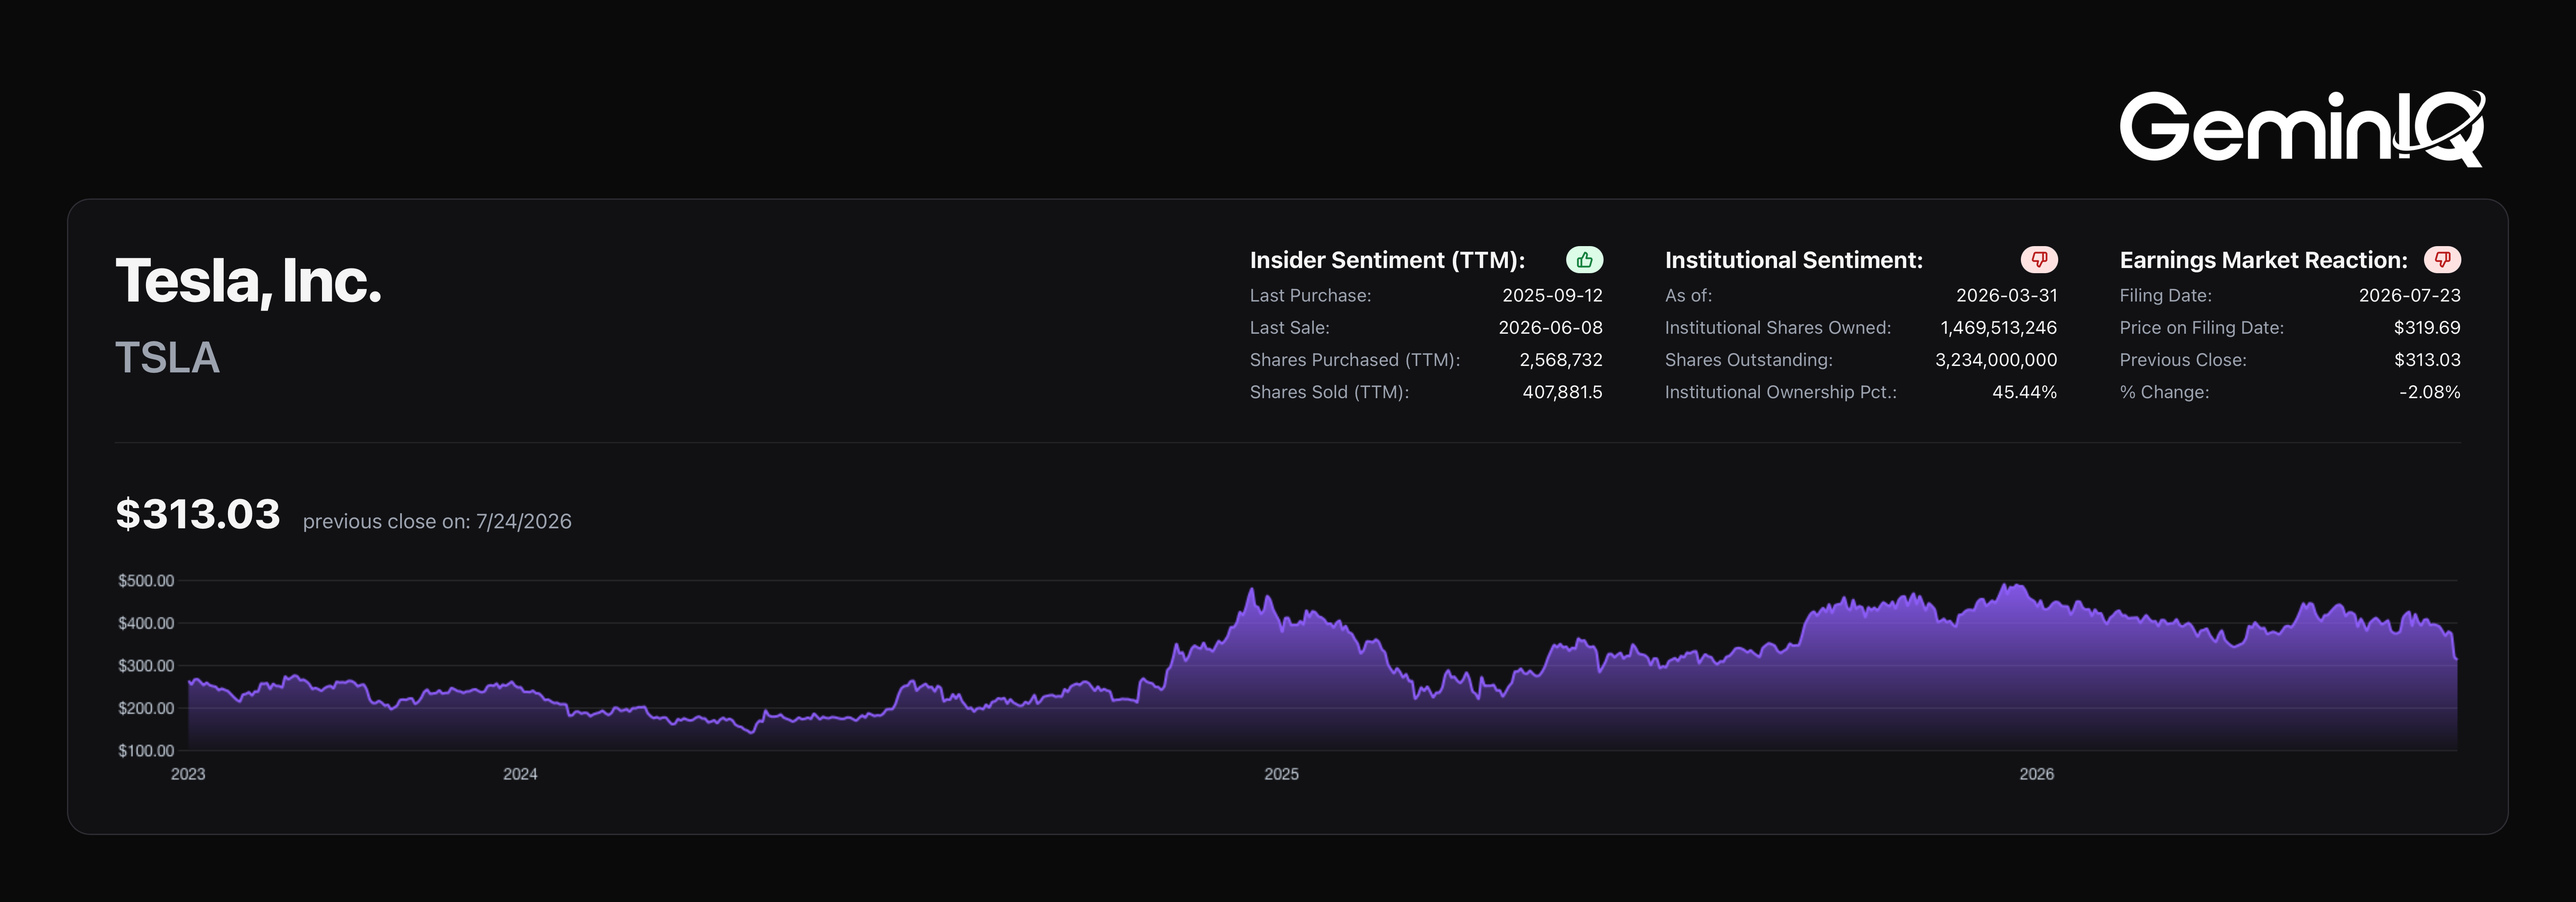This screenshot has width=2576, height=902.
Task: Click the Shares Sold (TTM) label
Action: (x=1329, y=392)
